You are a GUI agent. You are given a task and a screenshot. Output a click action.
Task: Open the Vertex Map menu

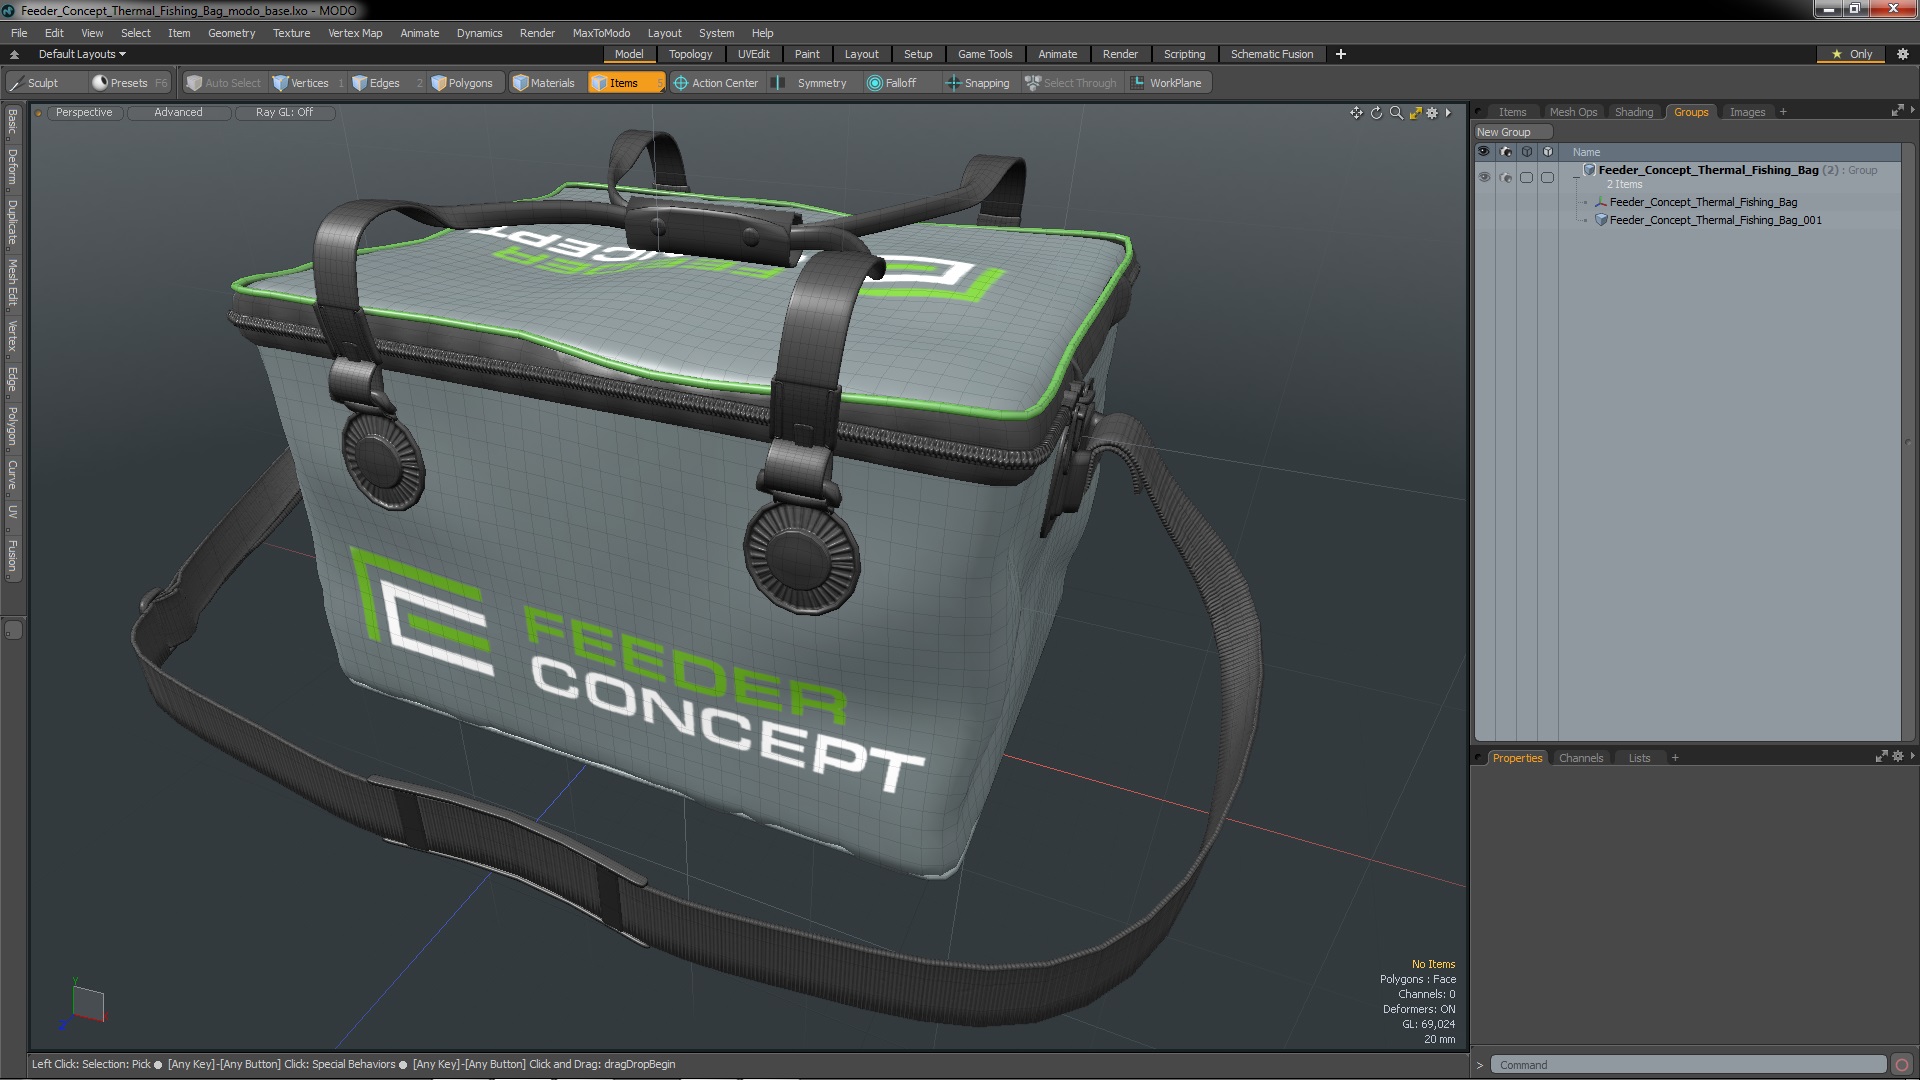(355, 33)
